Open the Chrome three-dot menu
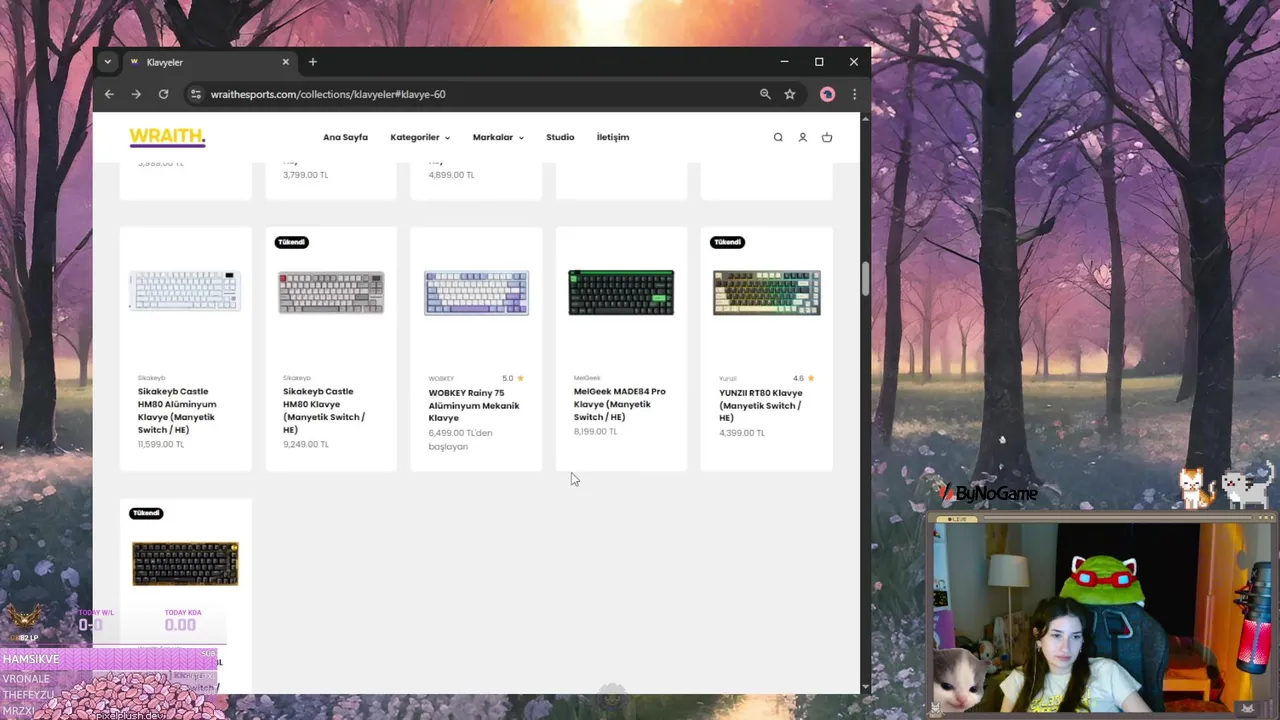 pyautogui.click(x=854, y=94)
